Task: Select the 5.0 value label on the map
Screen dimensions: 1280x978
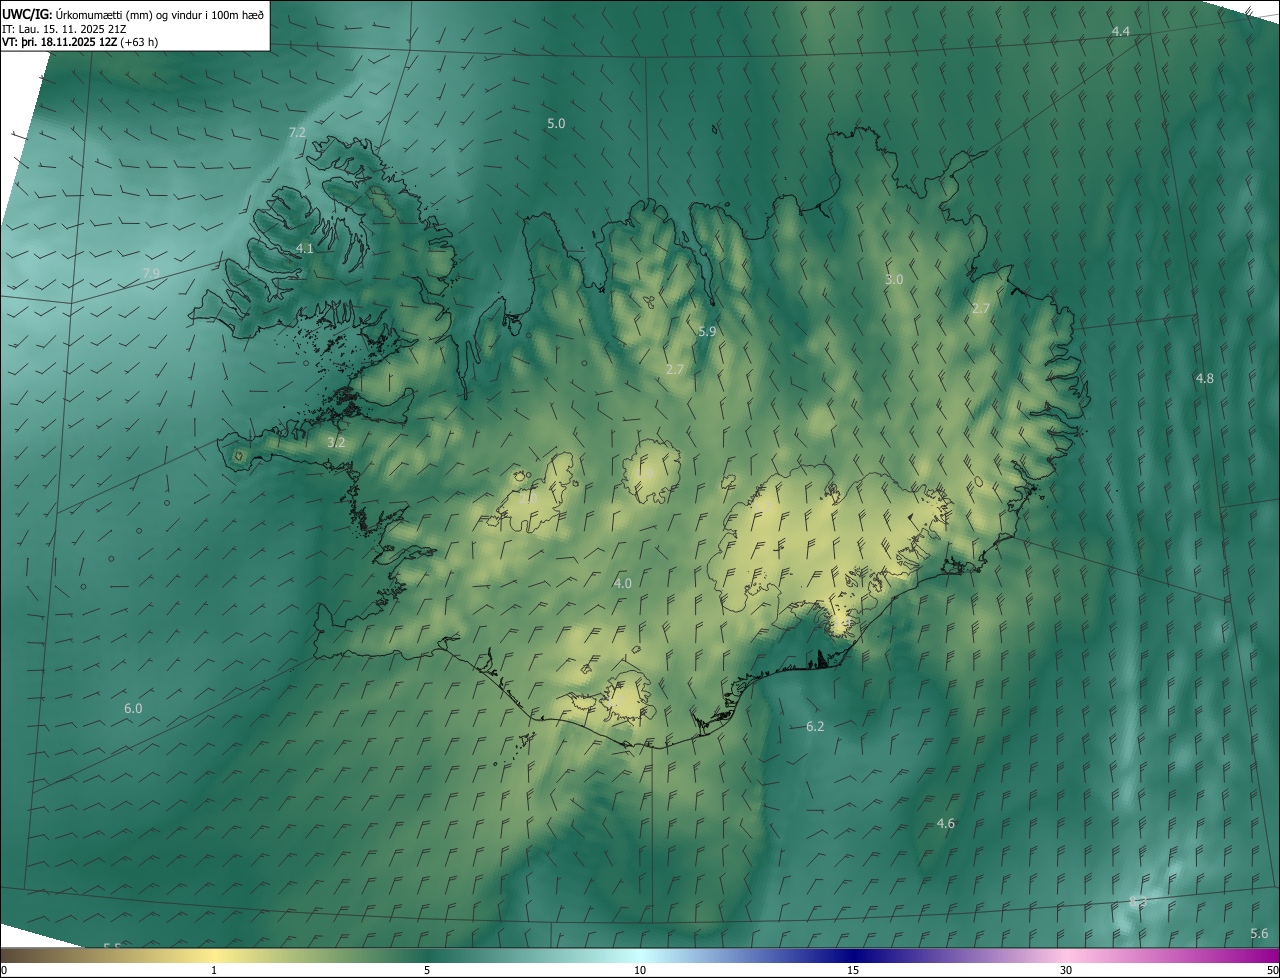Action: coord(556,123)
